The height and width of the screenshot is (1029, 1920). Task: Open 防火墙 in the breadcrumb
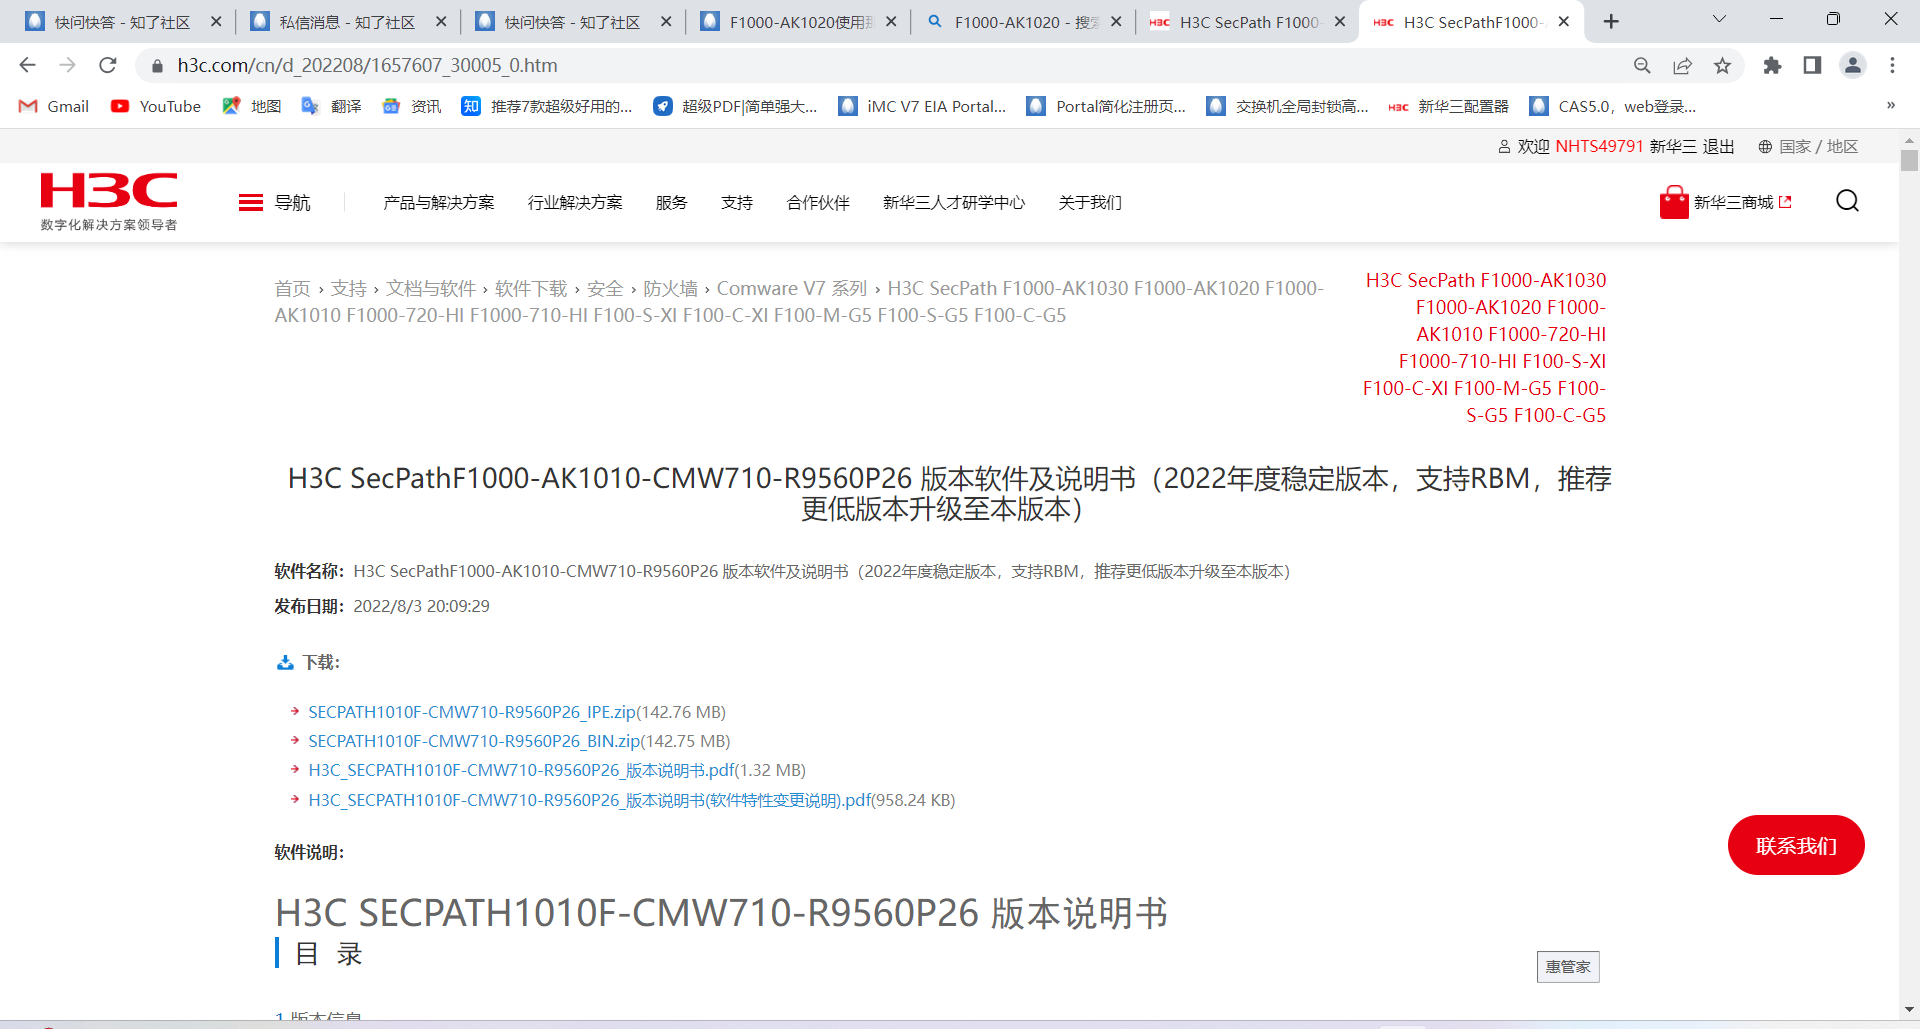670,289
